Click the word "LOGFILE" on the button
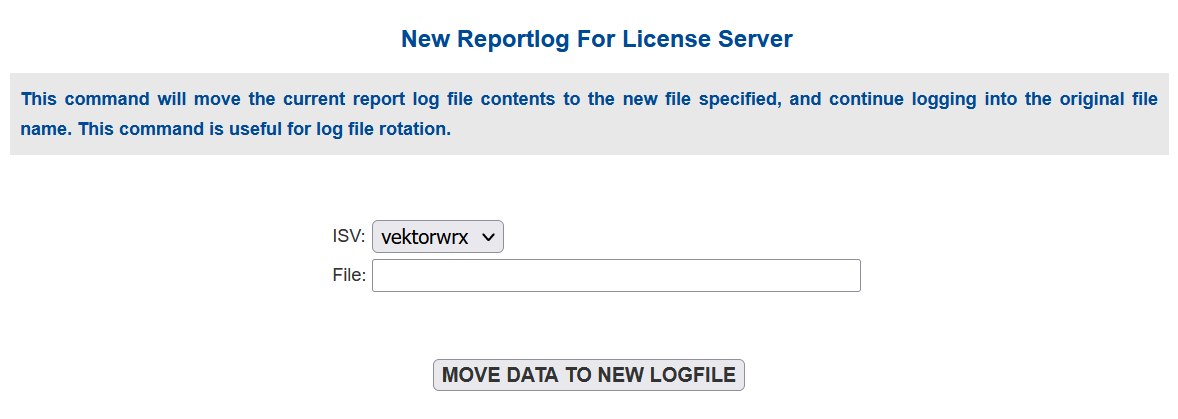 click(691, 375)
